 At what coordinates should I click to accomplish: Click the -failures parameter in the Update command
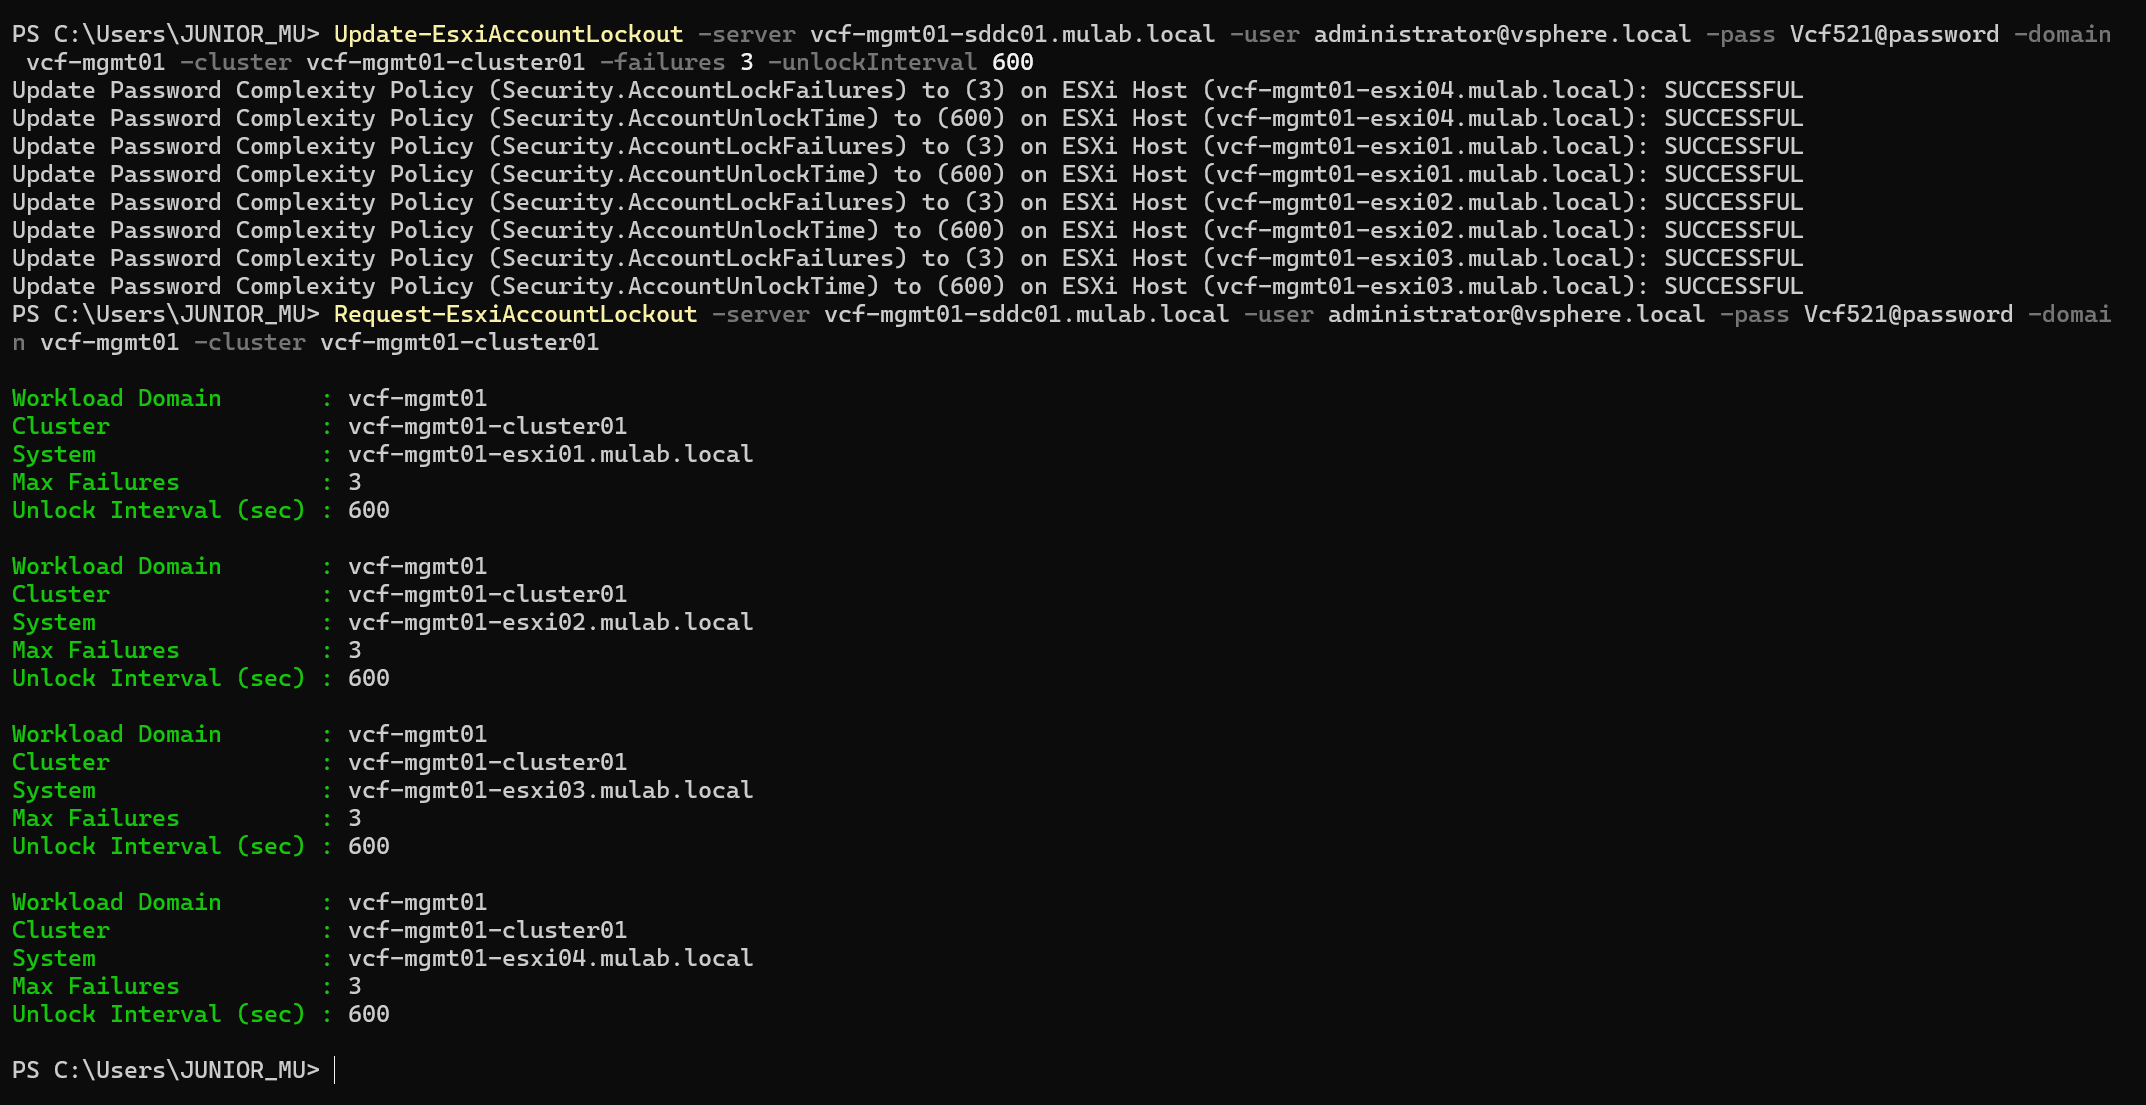(663, 62)
